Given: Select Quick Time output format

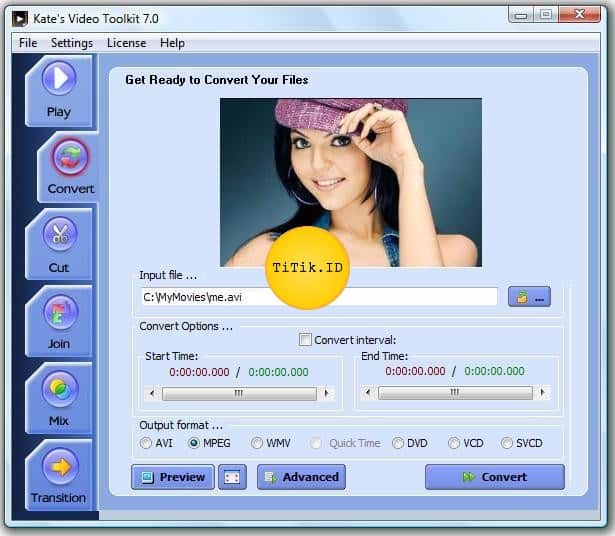Looking at the screenshot, I should click(316, 443).
